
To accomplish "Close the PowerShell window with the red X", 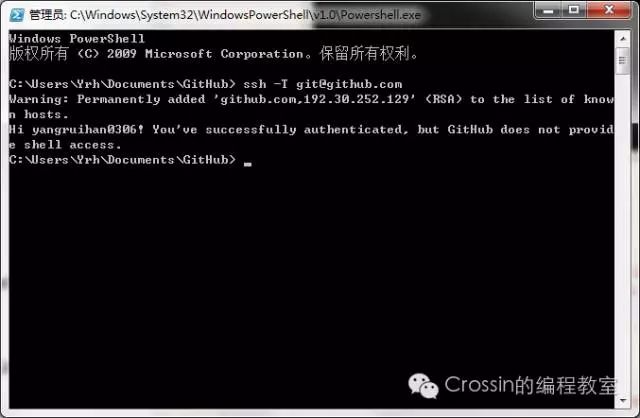I will pos(609,10).
